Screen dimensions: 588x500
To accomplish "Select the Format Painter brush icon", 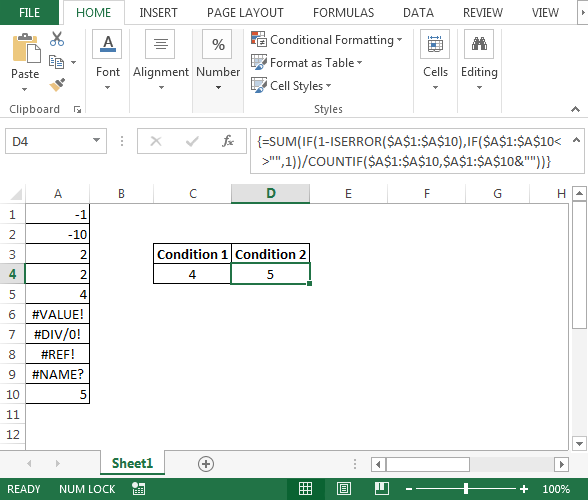I will tap(57, 85).
